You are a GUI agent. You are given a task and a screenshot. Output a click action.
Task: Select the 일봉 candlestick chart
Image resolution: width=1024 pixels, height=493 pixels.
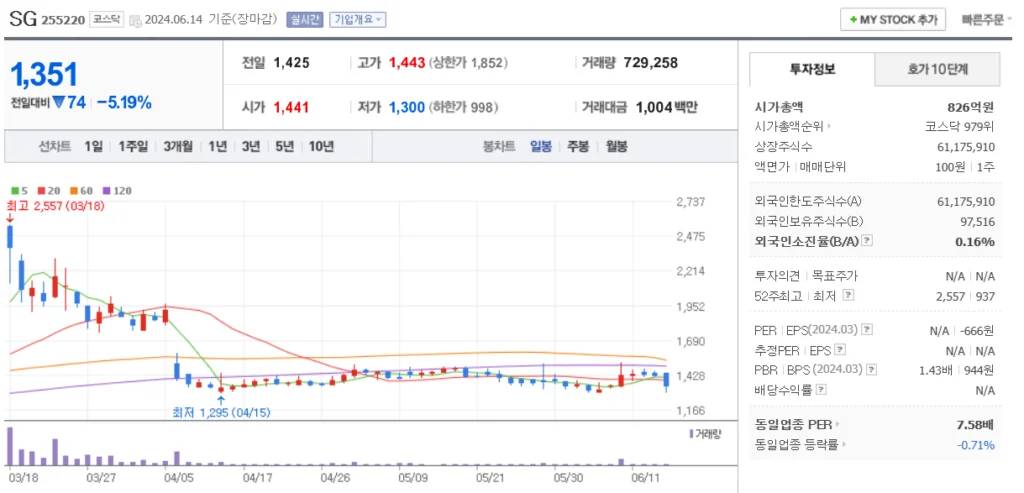(x=541, y=146)
